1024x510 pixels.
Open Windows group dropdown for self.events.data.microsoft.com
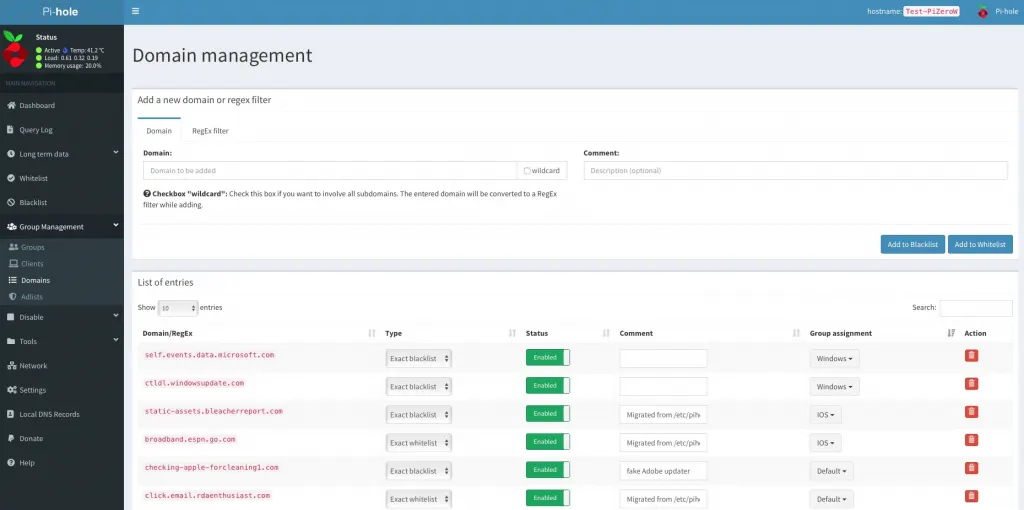point(835,359)
